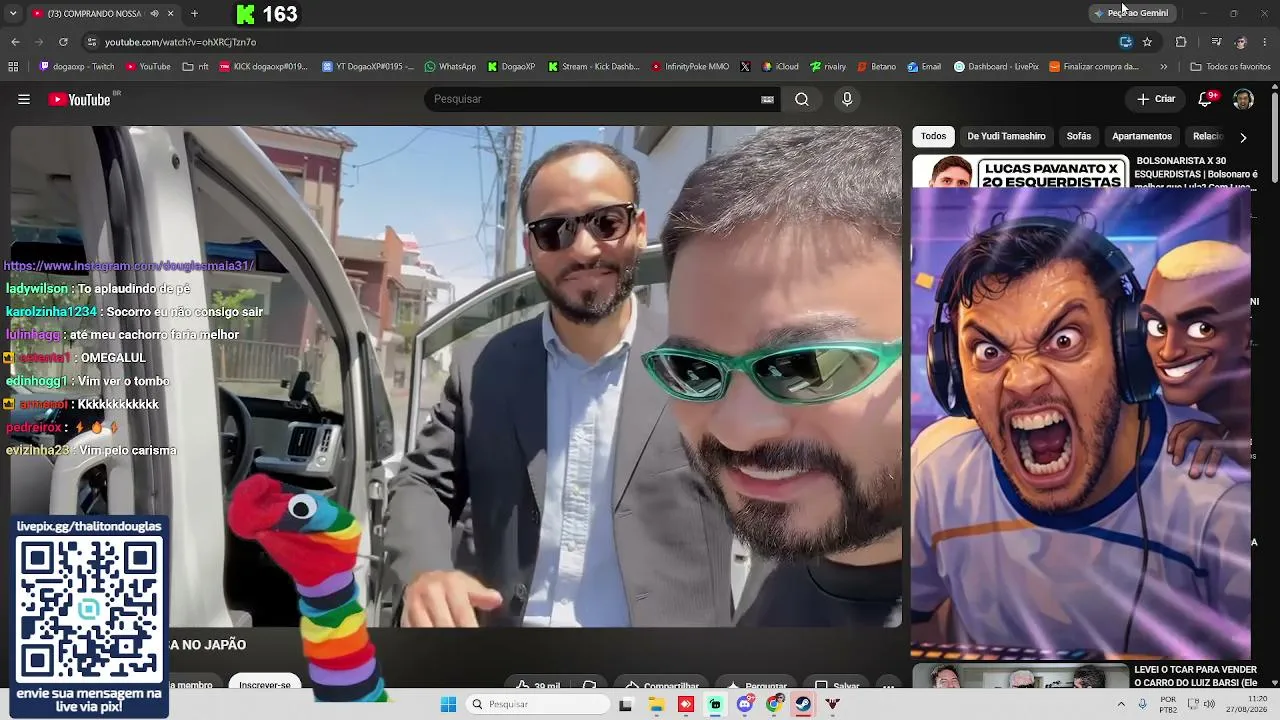
Task: Open the Chrome three-dot menu
Action: coord(1265,42)
